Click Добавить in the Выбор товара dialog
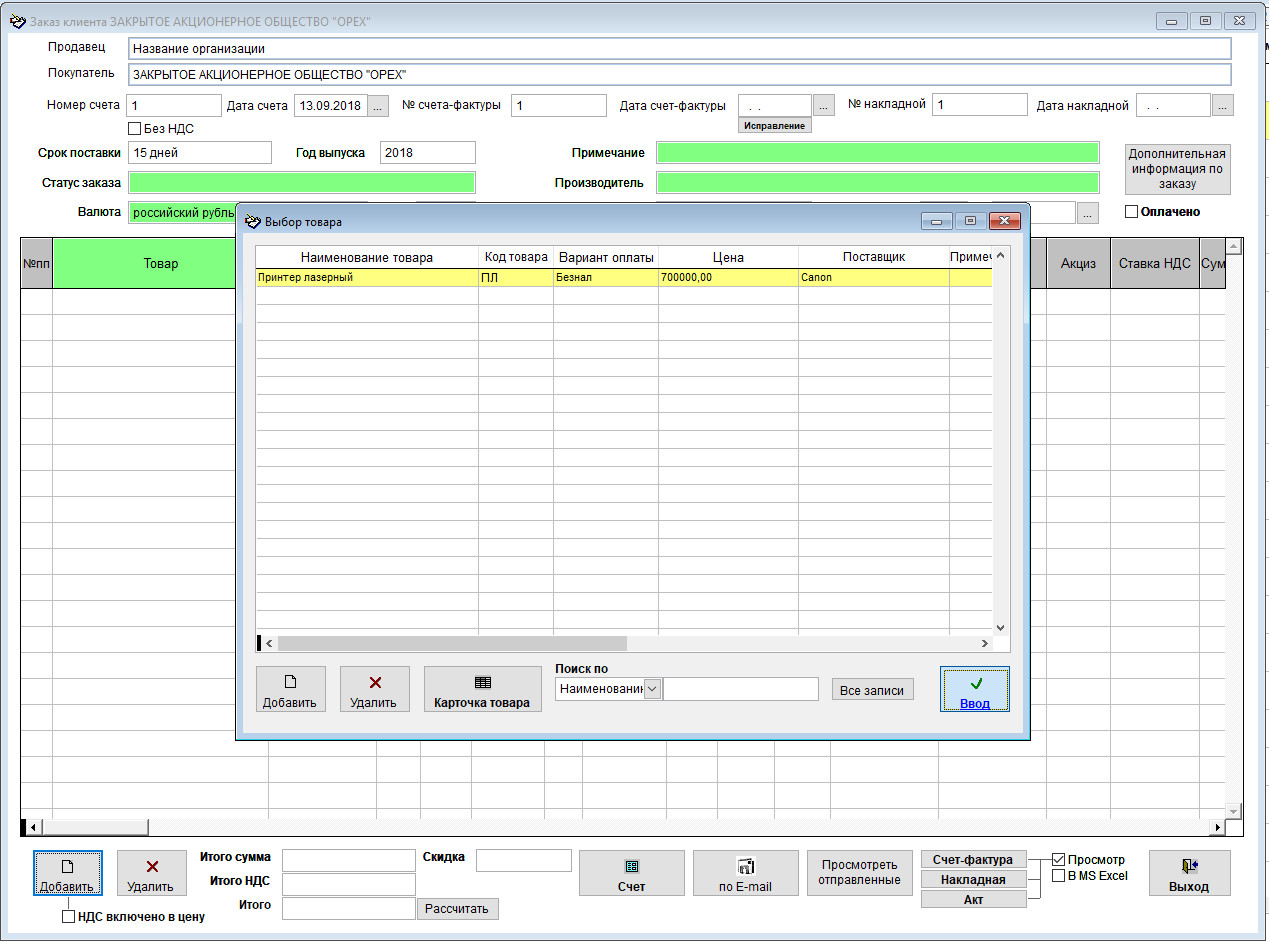Viewport: 1269px width, 944px height. (290, 690)
